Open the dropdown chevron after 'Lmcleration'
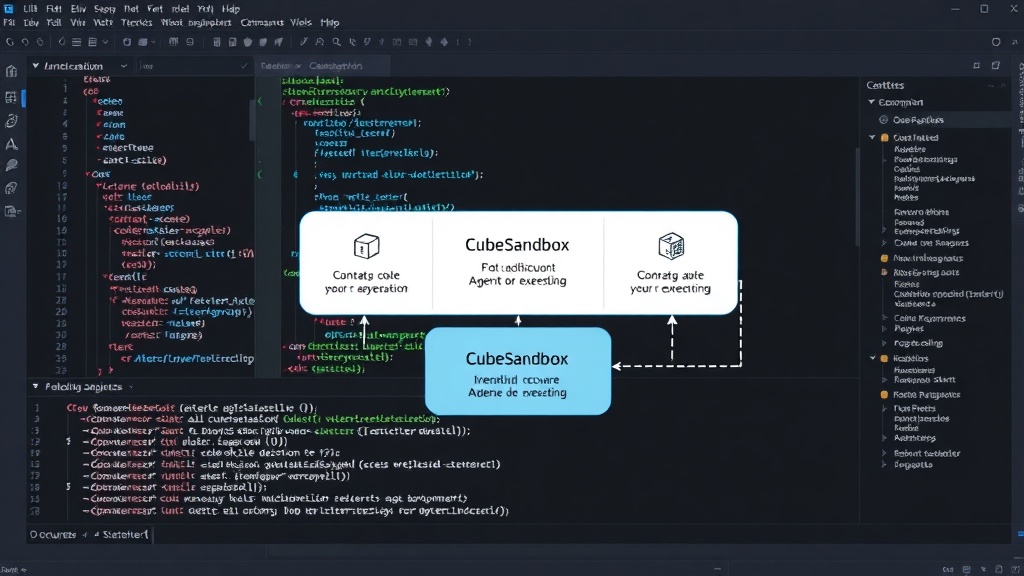 pyautogui.click(x=123, y=66)
